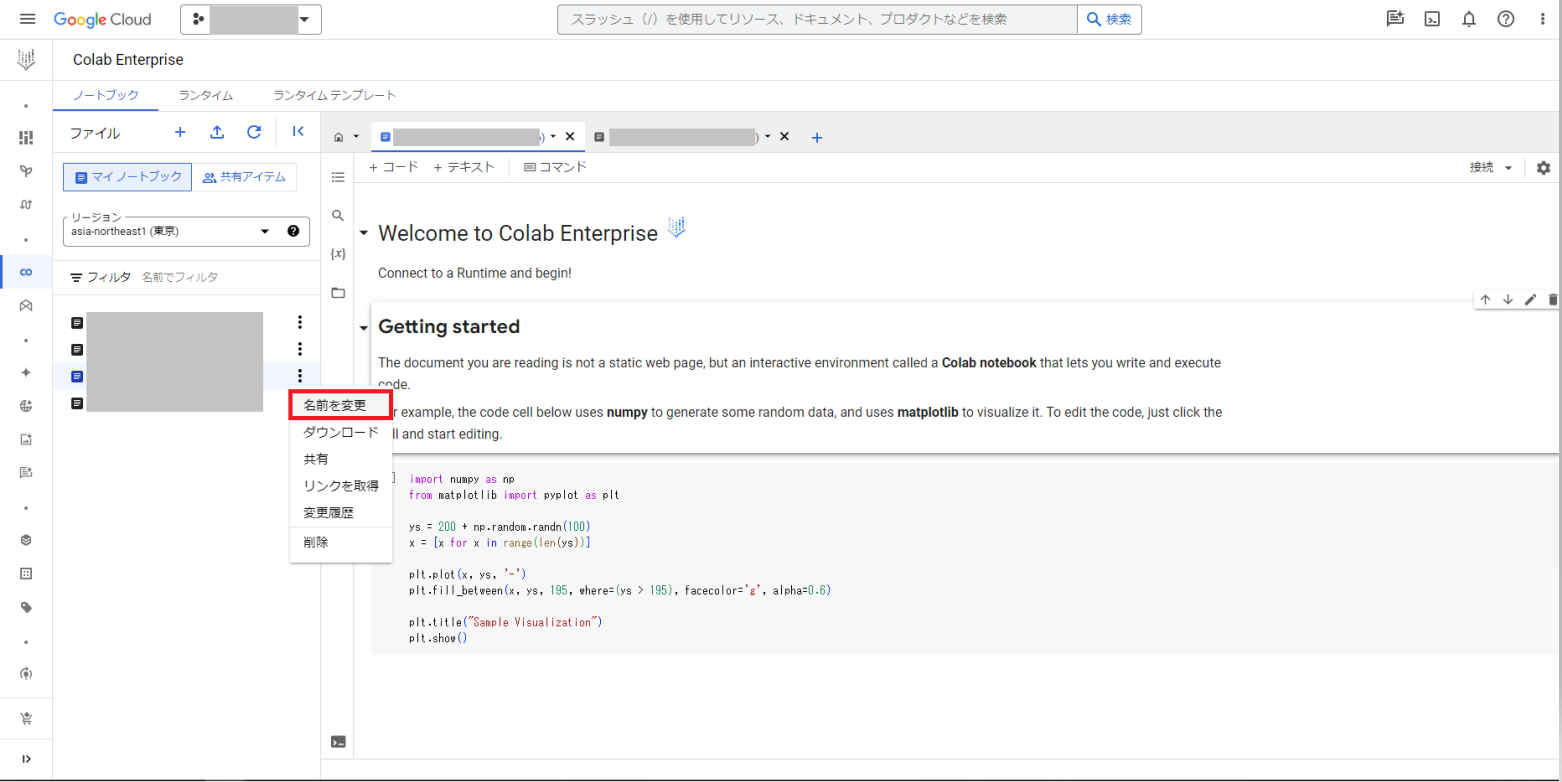Add a new code cell with + コード
Viewport: 1562px width, 782px height.
[x=394, y=167]
